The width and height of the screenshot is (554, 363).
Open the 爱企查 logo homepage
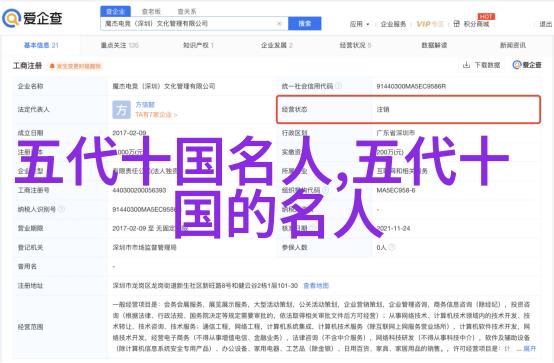(x=33, y=18)
